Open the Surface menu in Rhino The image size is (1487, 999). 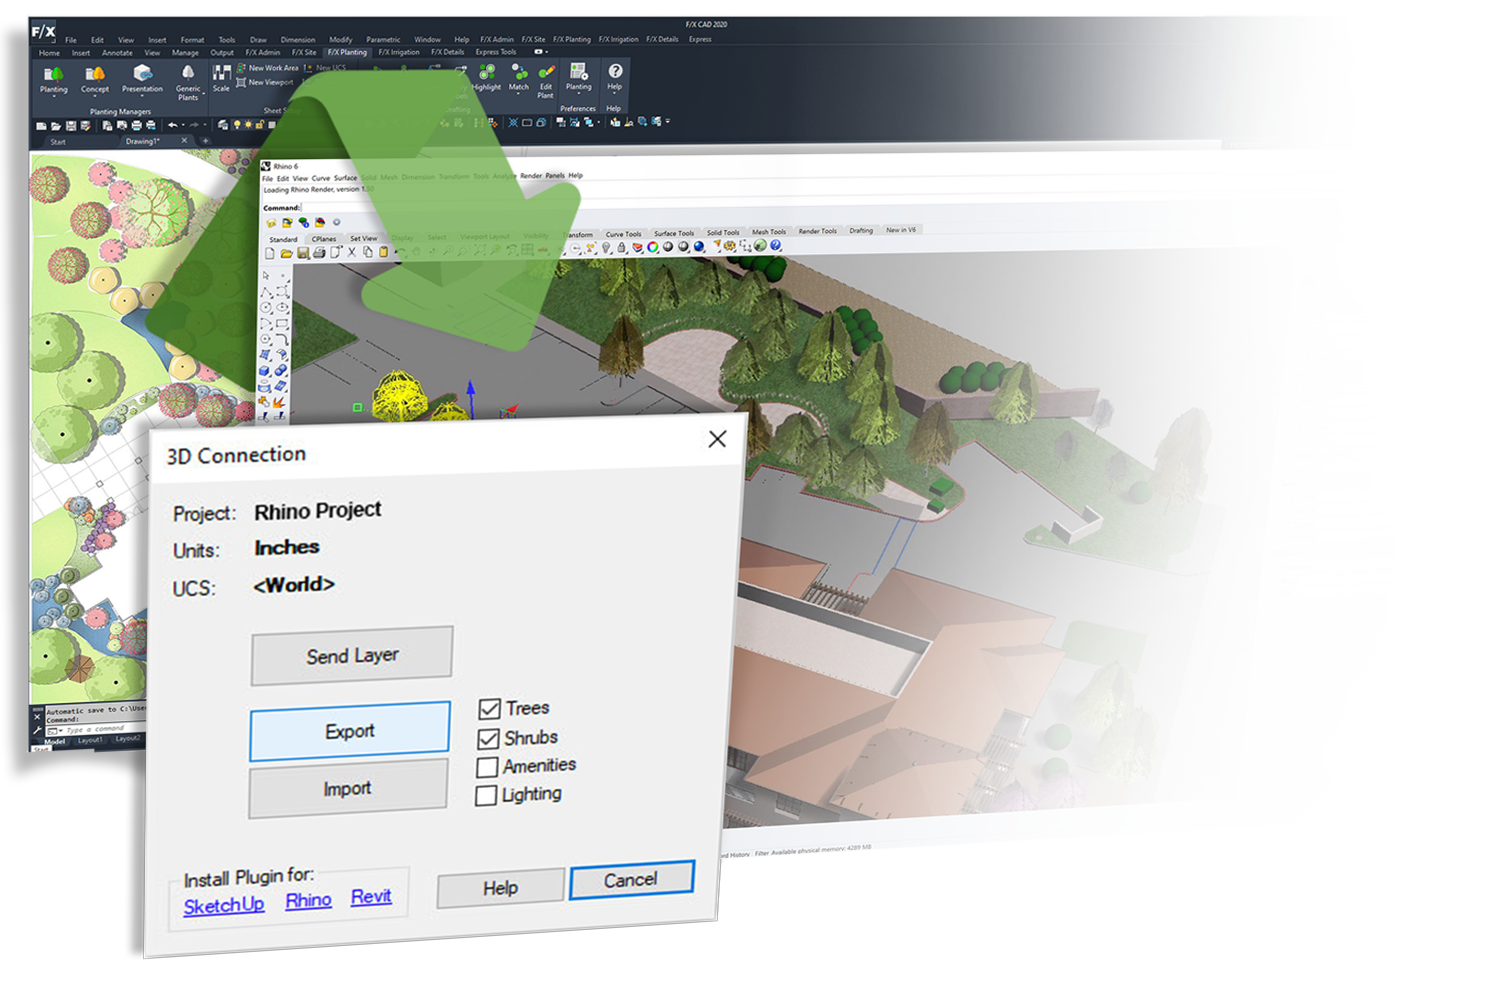[x=346, y=178]
